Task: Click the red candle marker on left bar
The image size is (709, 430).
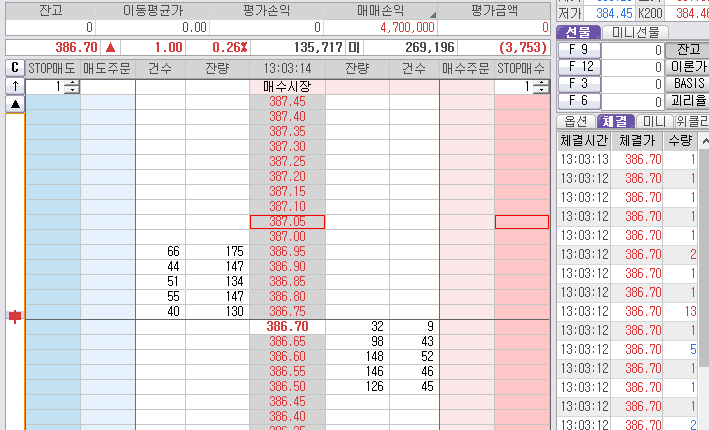Action: click(x=15, y=316)
